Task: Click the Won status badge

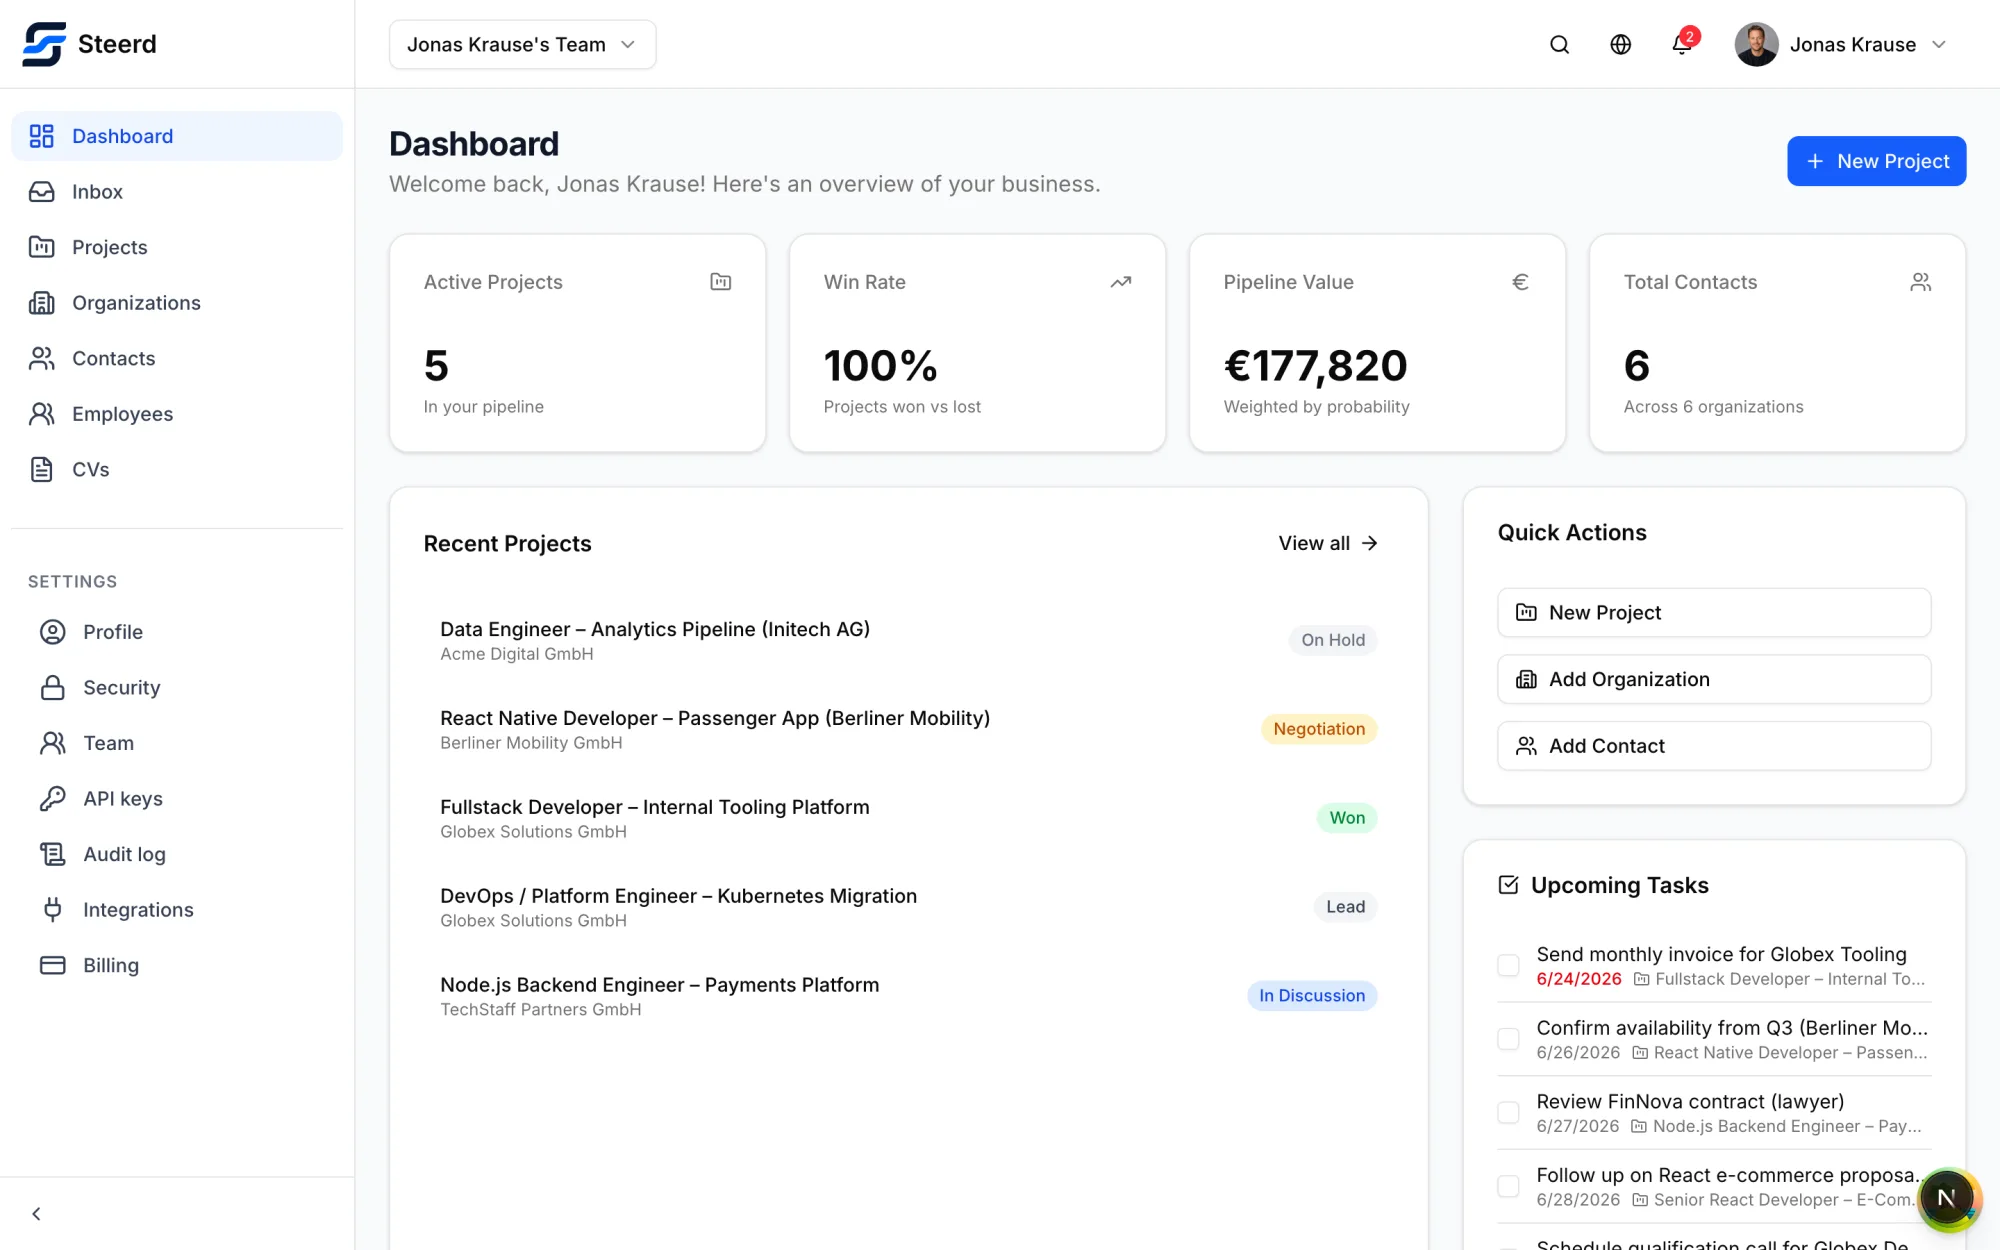Action: (1347, 818)
